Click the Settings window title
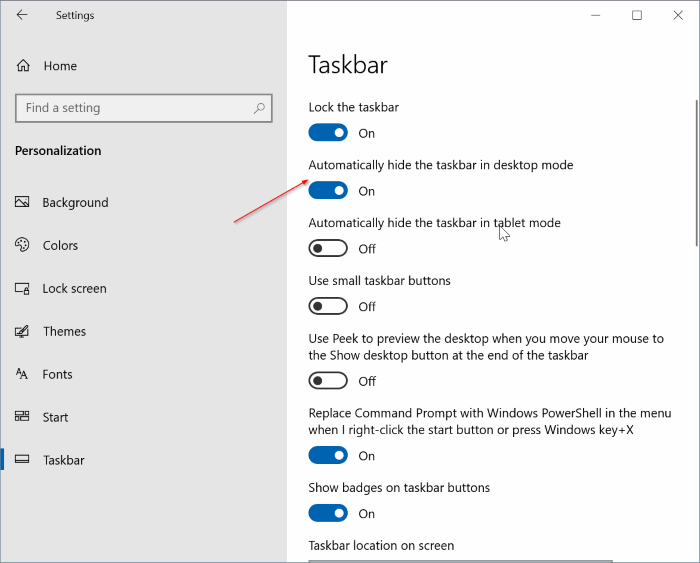Viewport: 700px width, 563px height. pos(75,16)
